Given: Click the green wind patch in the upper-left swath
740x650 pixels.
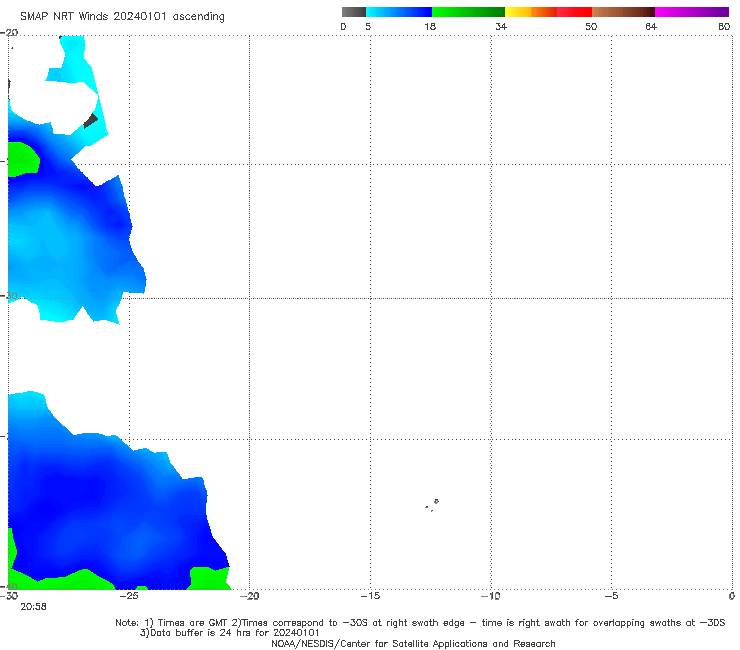Looking at the screenshot, I should point(23,159).
